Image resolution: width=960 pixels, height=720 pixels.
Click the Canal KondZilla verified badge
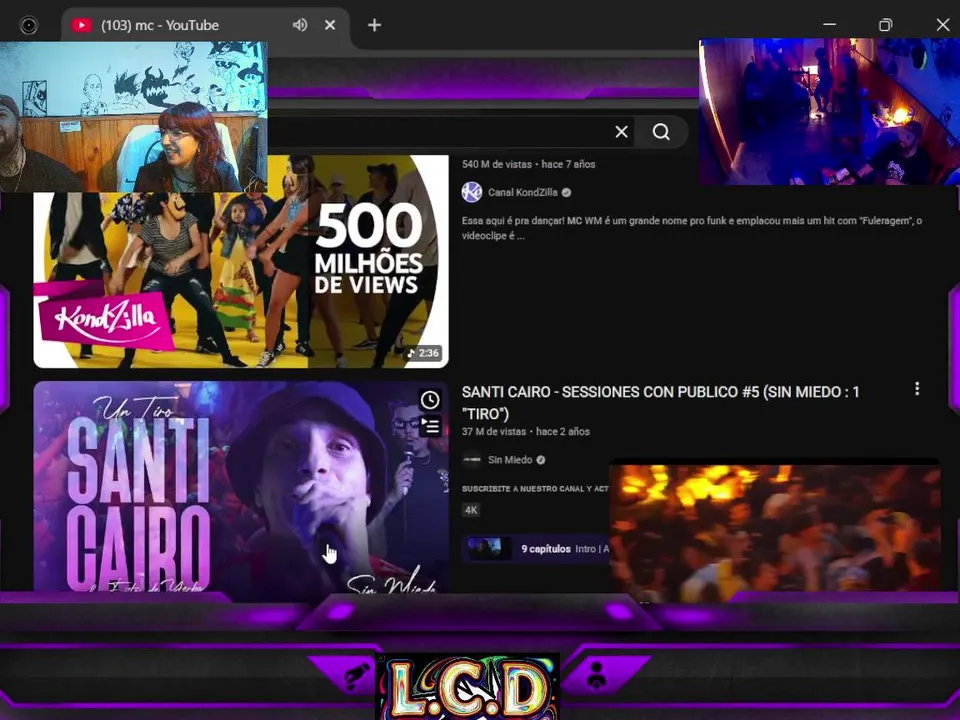[x=566, y=192]
